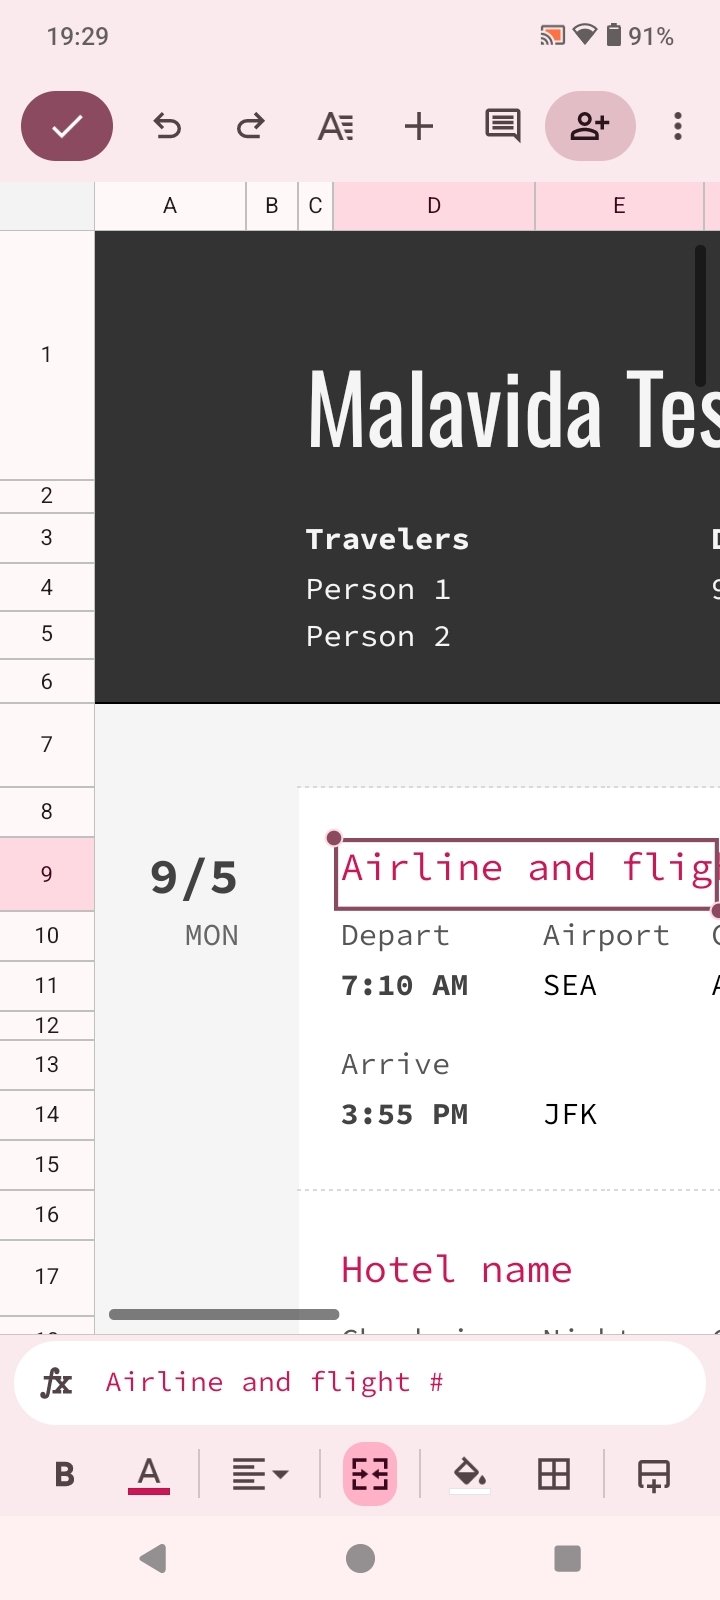Tap the plus insert icon
720x1600 pixels.
419,126
